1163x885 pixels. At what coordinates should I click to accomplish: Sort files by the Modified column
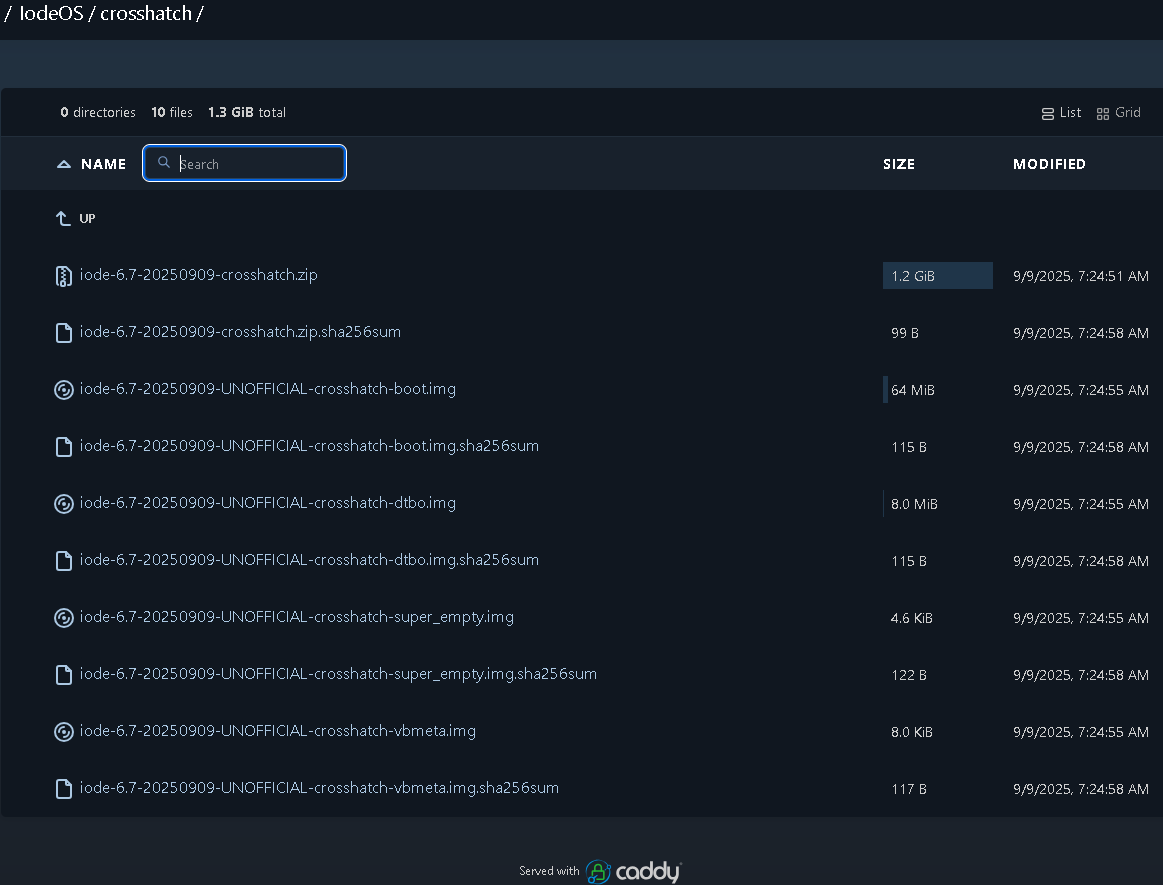(x=1049, y=164)
